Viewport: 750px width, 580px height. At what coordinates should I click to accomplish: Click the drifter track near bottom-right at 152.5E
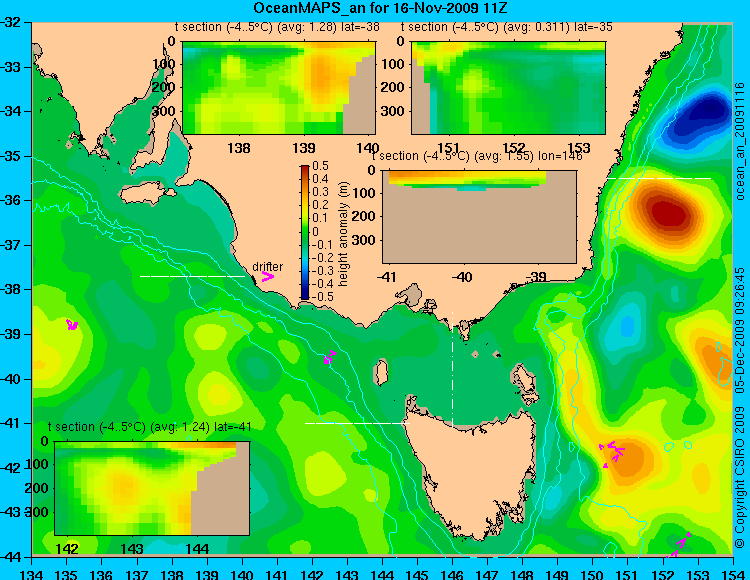[x=680, y=545]
